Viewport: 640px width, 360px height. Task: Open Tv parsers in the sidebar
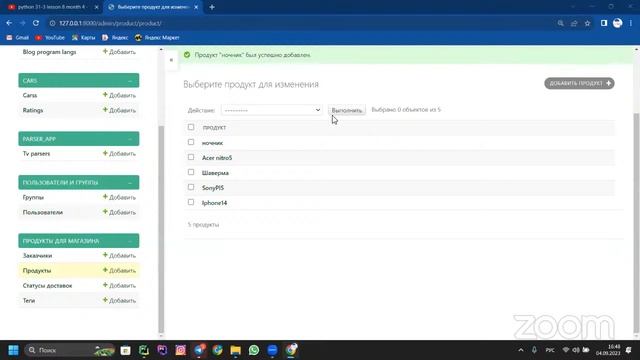36,153
